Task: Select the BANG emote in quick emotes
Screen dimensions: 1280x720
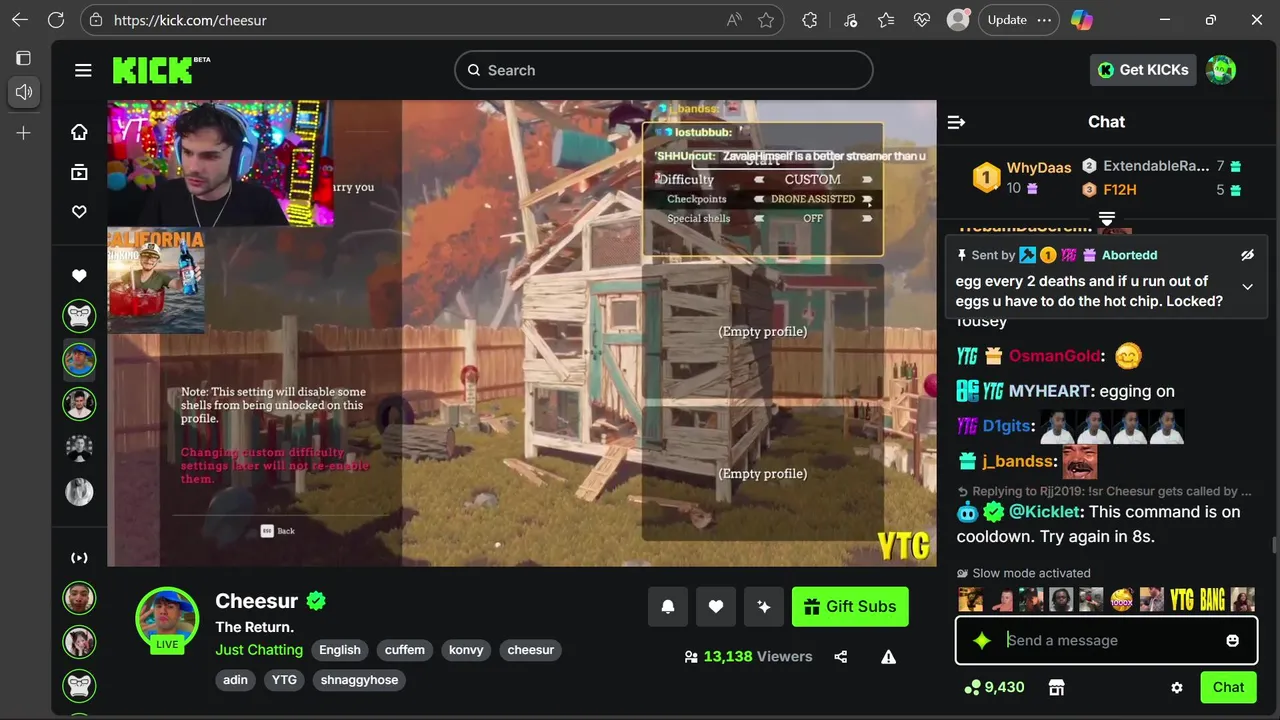Action: coord(1212,599)
